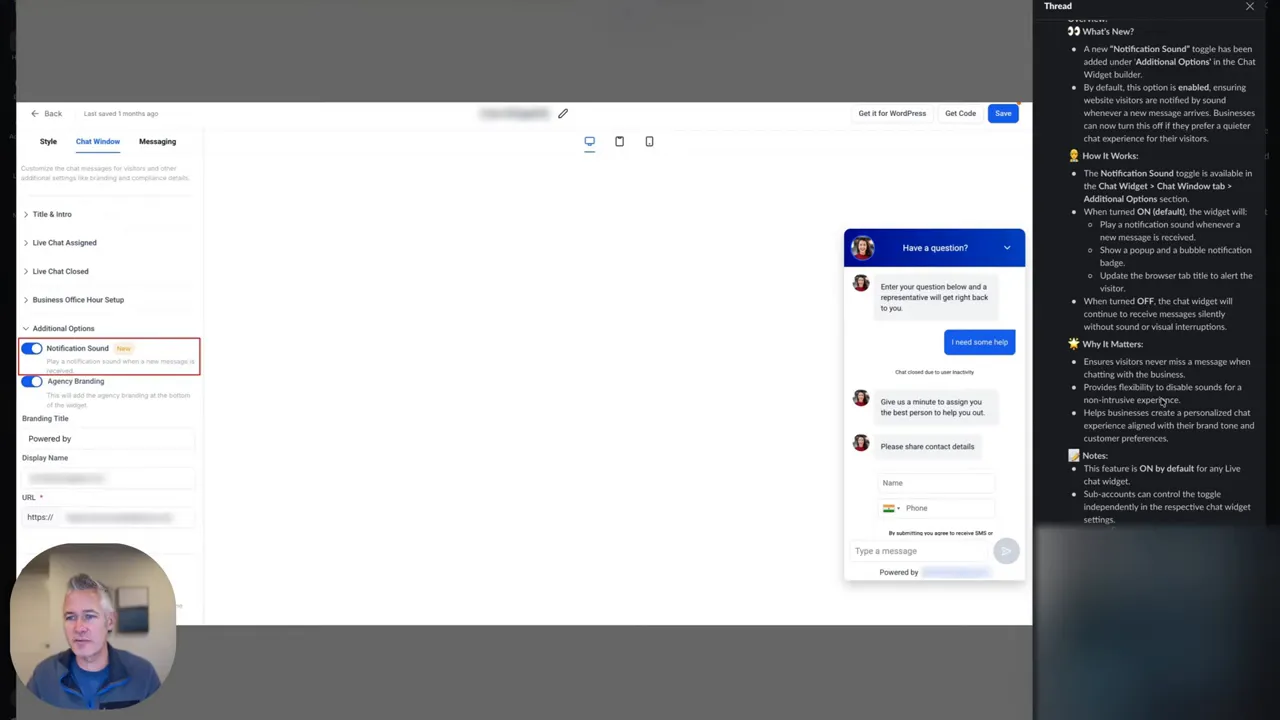Click the 'Notes:' heading in Thread
The height and width of the screenshot is (720, 1280).
[x=1094, y=456]
